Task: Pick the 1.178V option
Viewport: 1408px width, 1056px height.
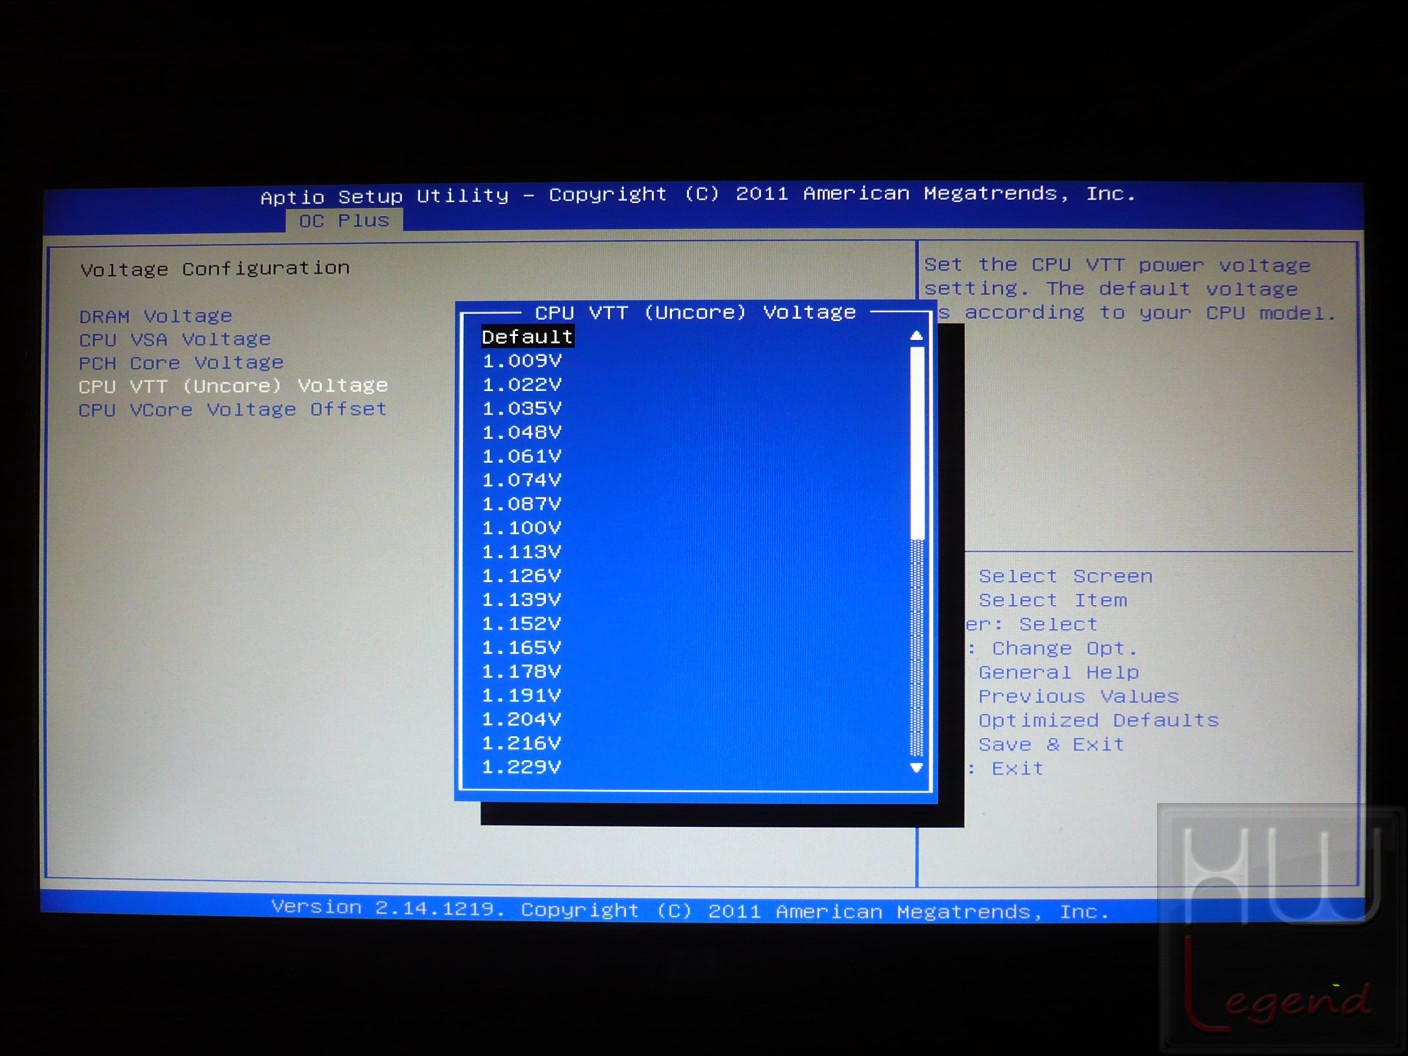Action: 522,672
